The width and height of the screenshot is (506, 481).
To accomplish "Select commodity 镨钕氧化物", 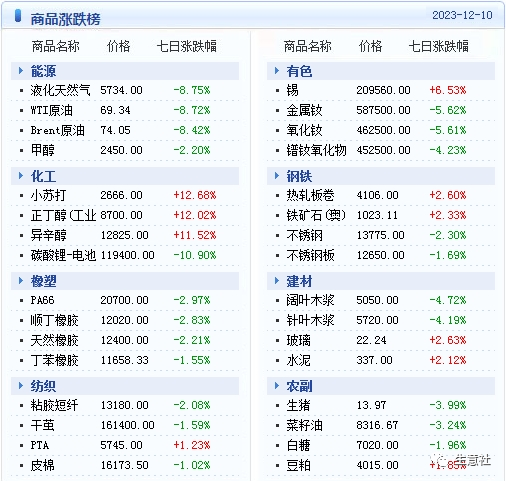I will [316, 150].
